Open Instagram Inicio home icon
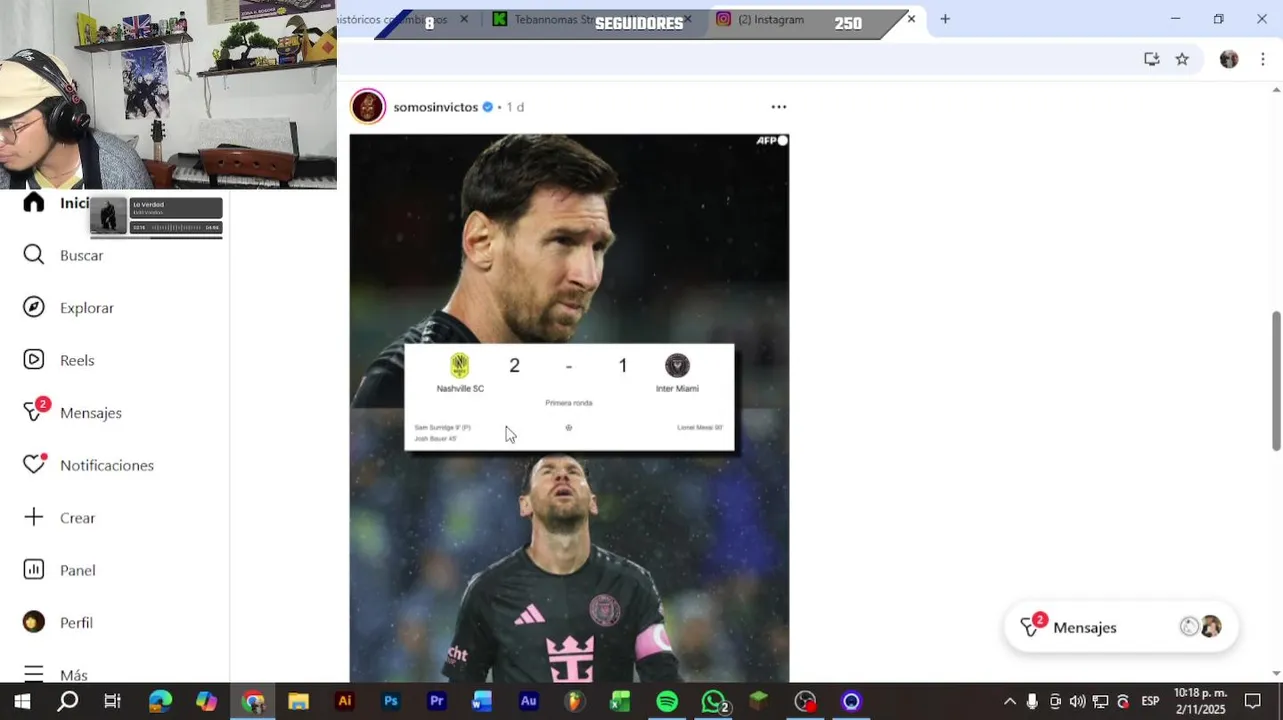The image size is (1283, 720). [34, 202]
